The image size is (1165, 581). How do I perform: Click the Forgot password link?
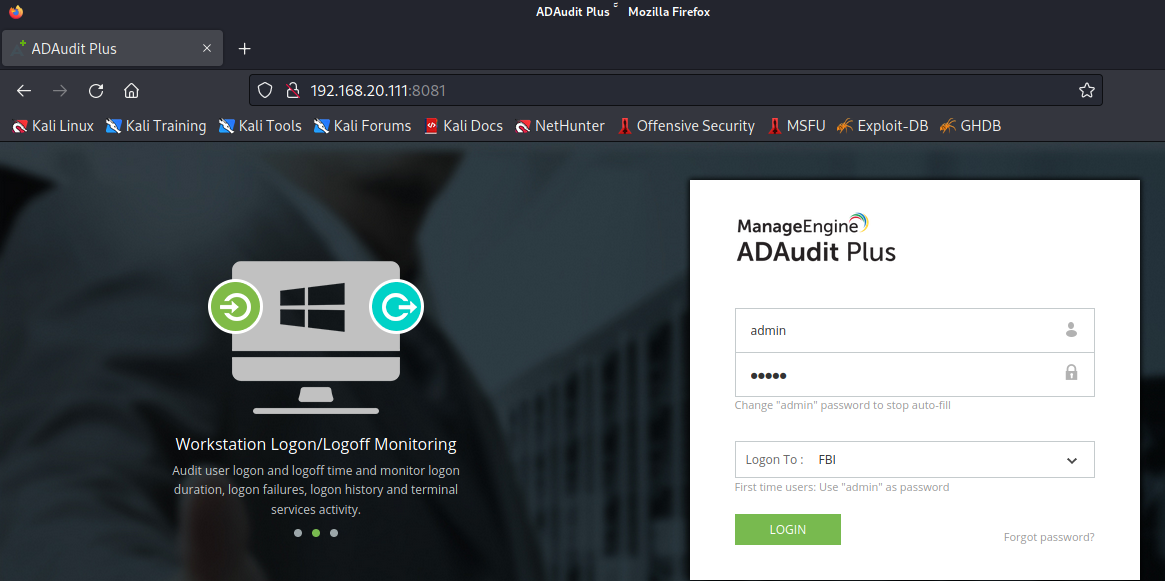click(1048, 537)
